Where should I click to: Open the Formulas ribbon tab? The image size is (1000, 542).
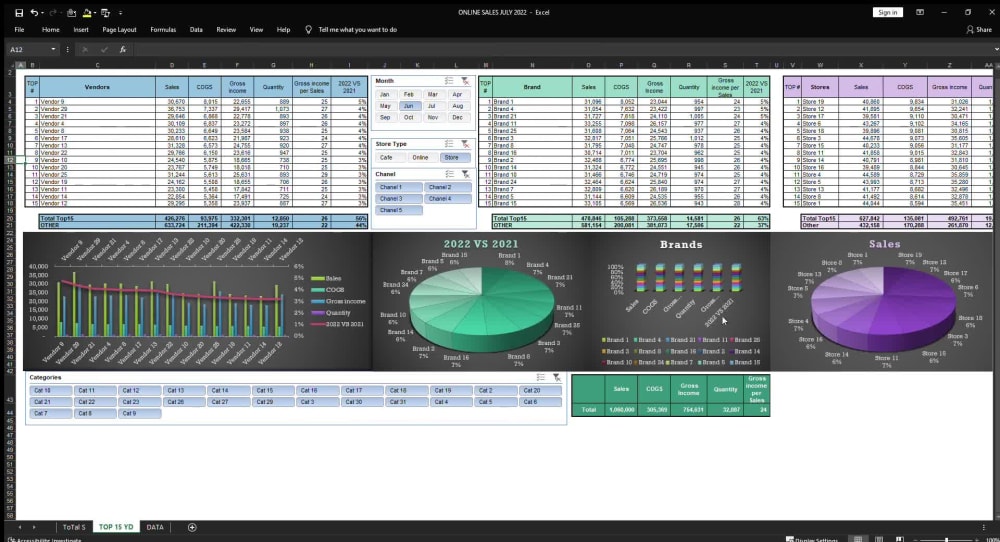point(163,29)
